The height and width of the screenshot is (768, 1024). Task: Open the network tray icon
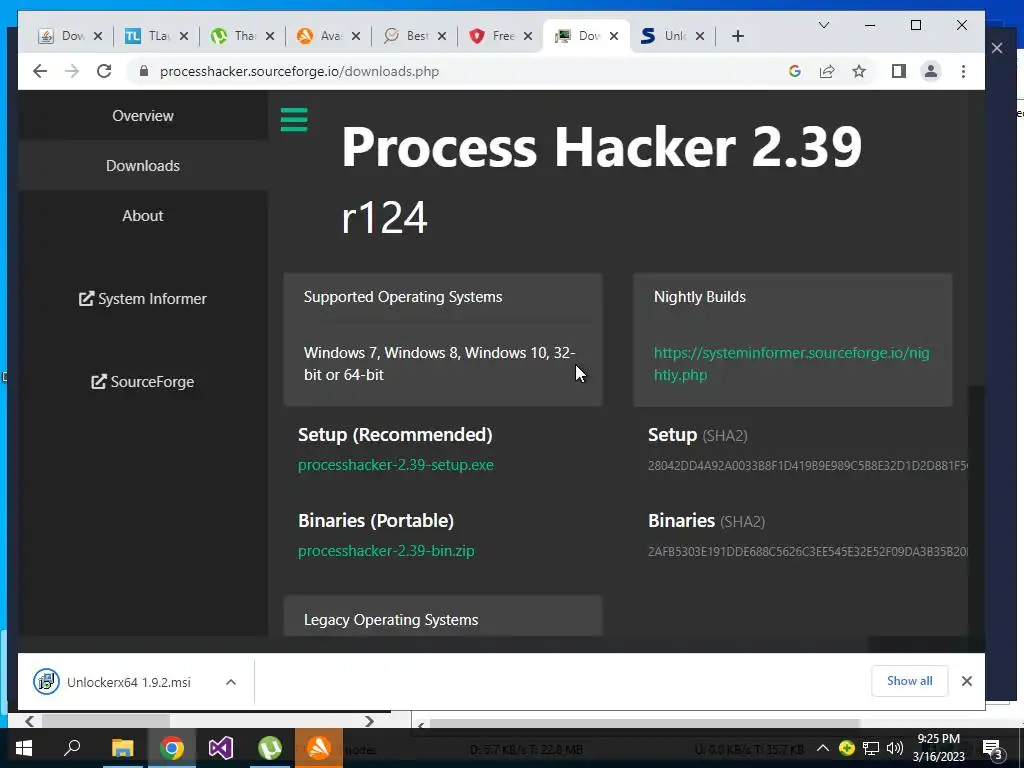871,748
